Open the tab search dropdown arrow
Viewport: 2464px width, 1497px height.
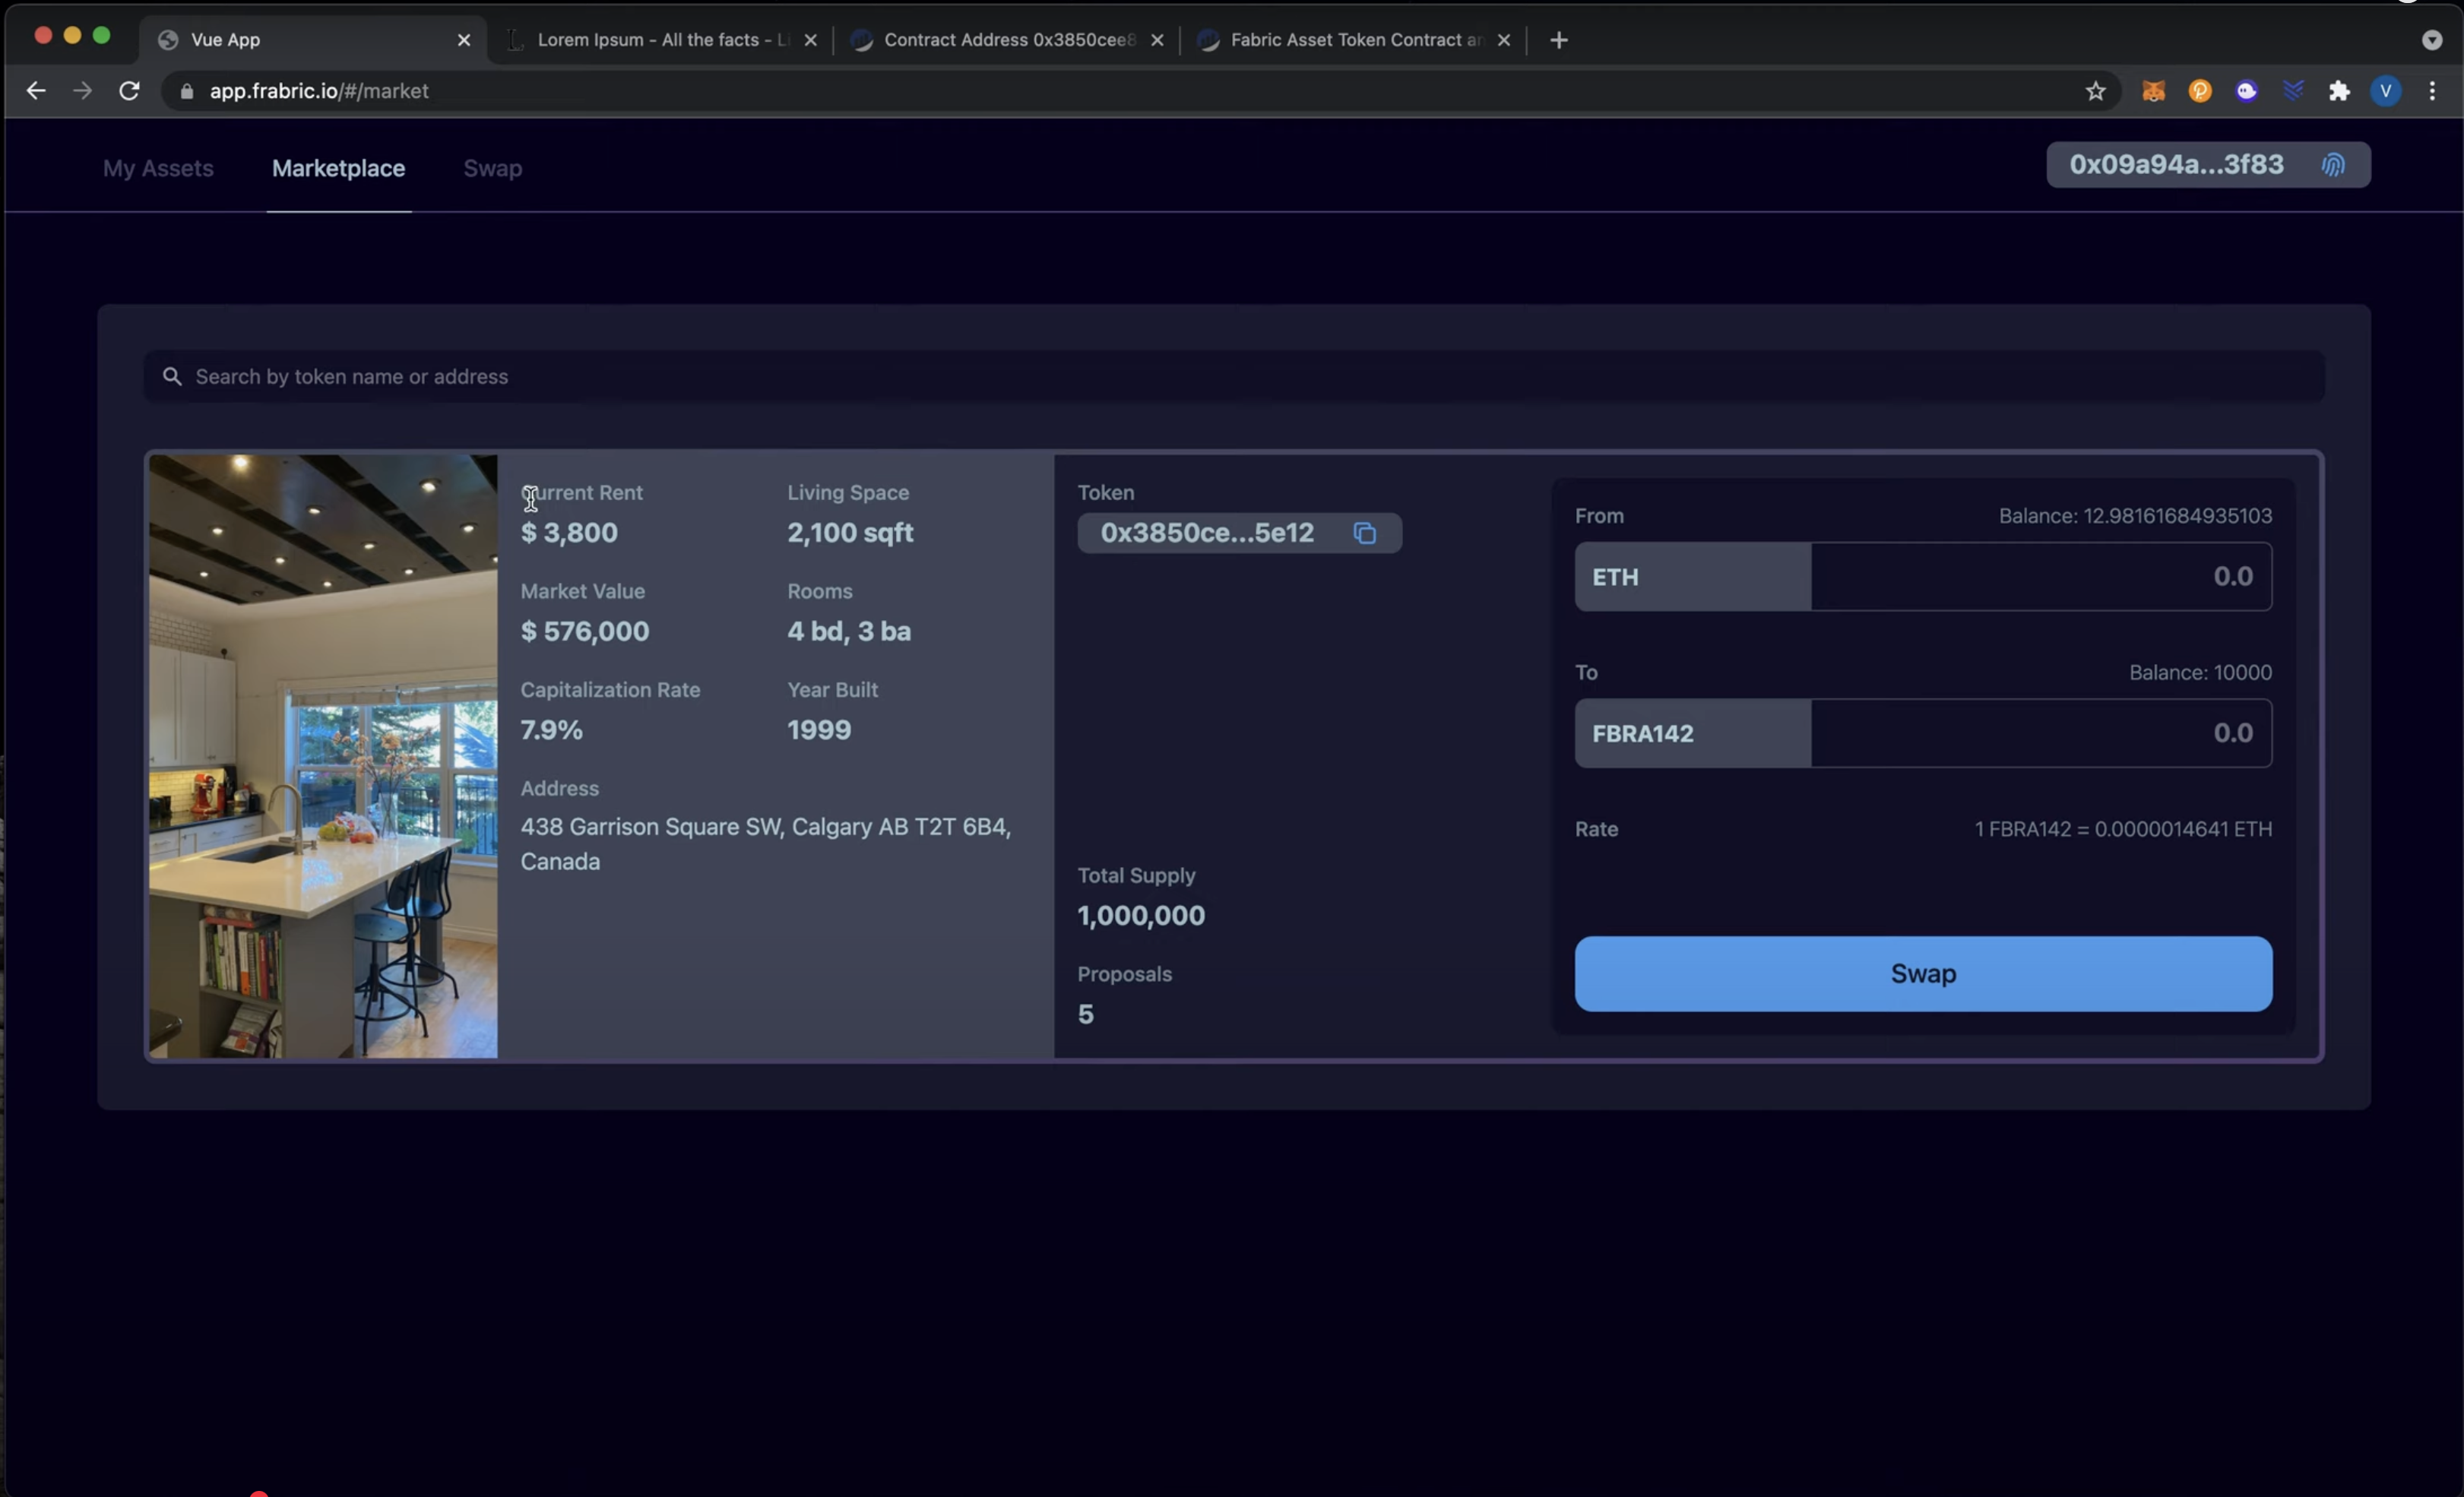coord(2432,40)
